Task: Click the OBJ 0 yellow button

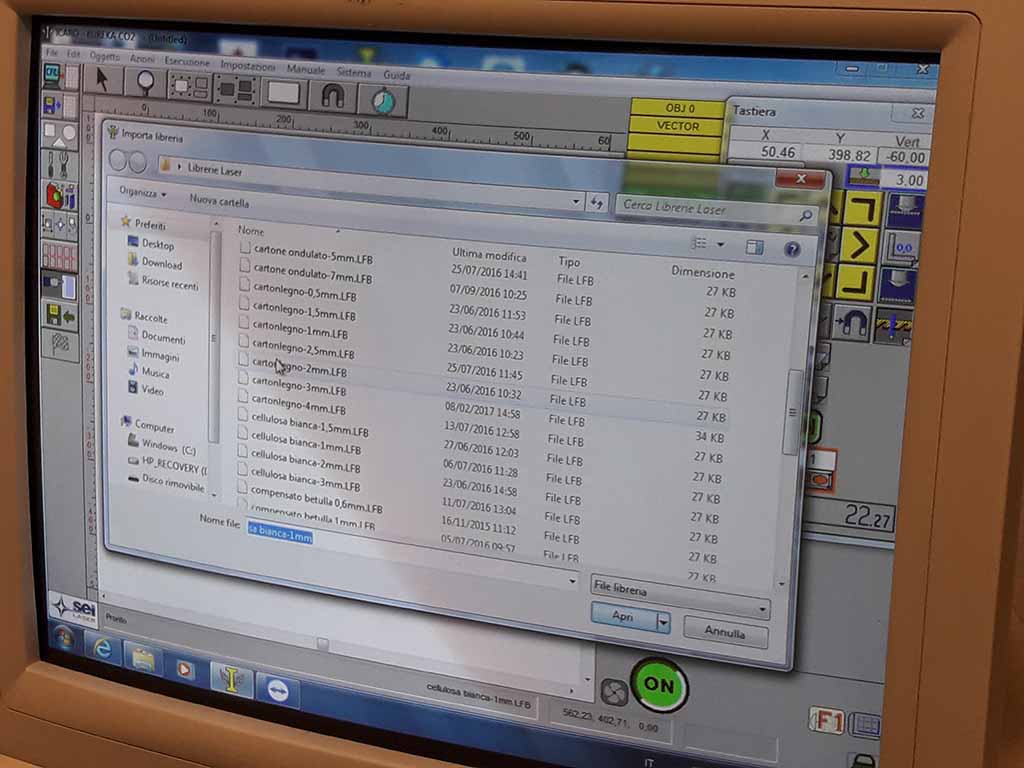Action: pos(679,108)
